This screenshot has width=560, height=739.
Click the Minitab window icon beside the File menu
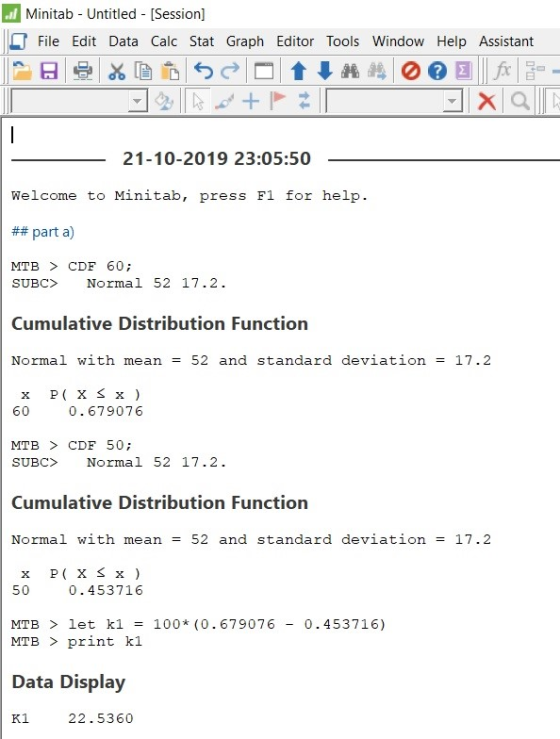(18, 41)
